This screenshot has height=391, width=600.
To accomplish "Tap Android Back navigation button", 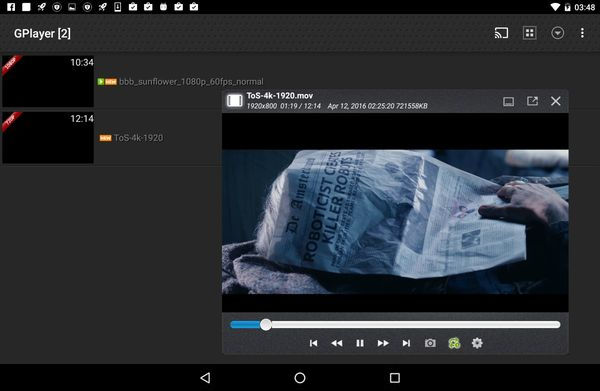I will tap(205, 378).
